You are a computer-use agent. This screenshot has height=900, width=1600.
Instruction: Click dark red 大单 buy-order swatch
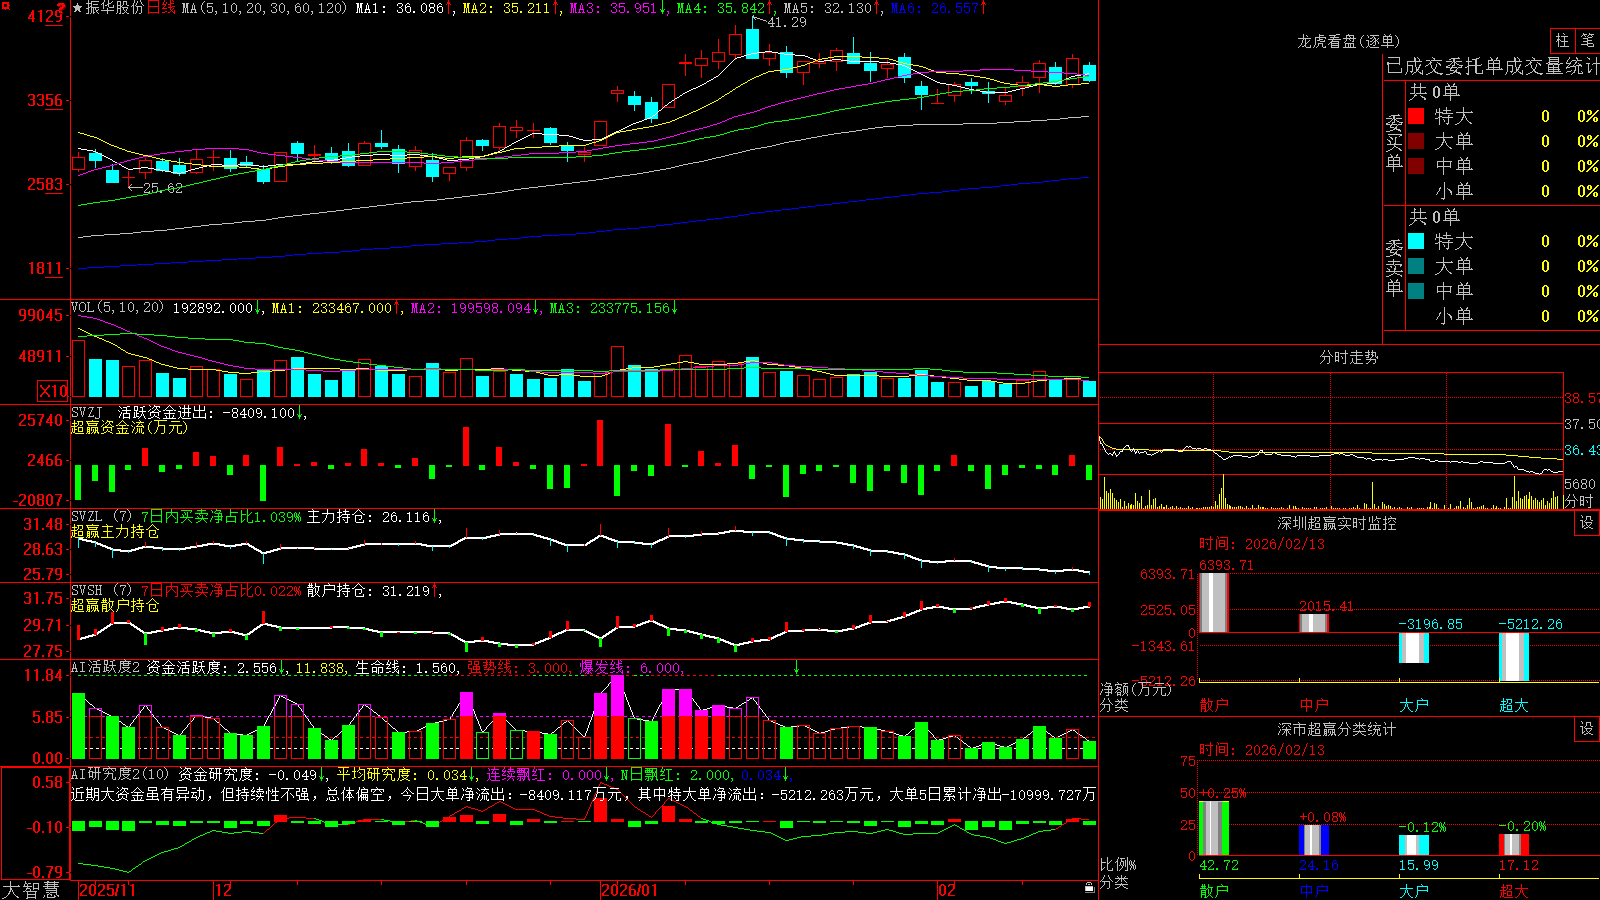pos(1416,141)
